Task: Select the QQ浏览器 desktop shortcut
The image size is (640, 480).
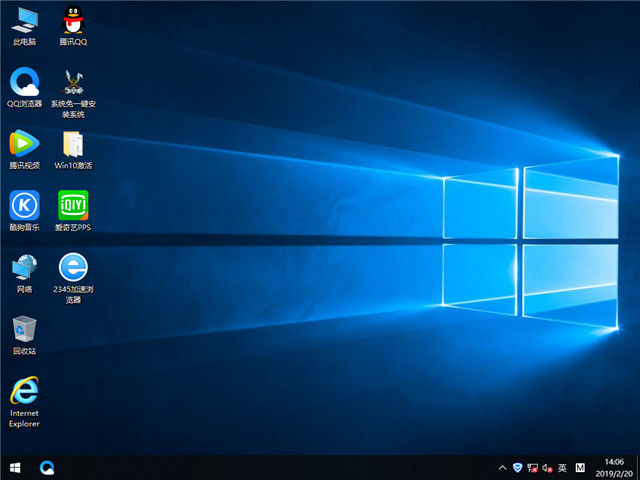Action: (24, 87)
